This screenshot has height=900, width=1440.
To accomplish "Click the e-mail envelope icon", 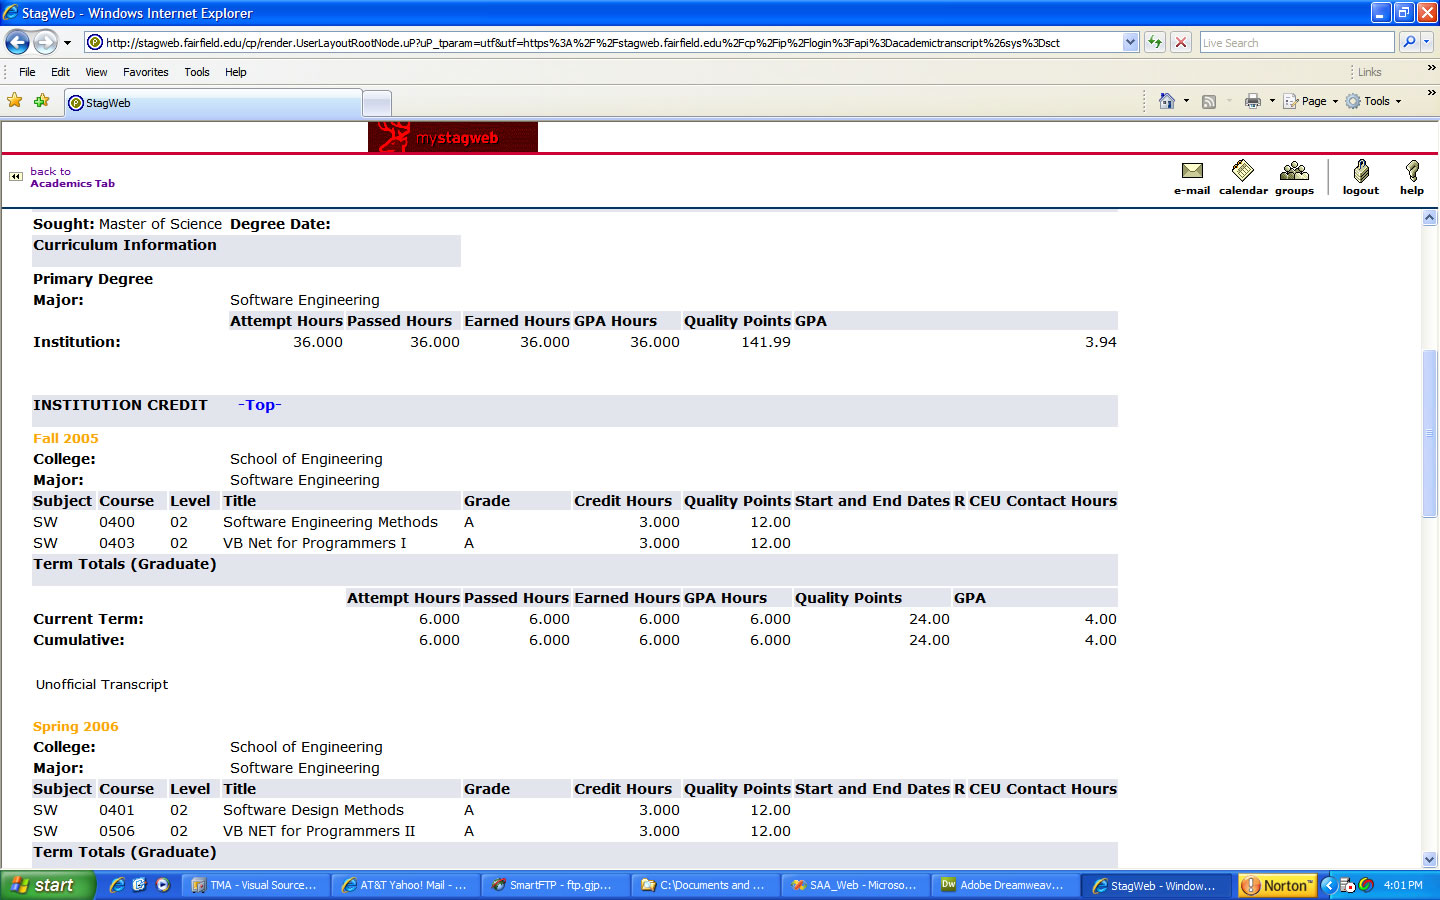I will point(1191,171).
